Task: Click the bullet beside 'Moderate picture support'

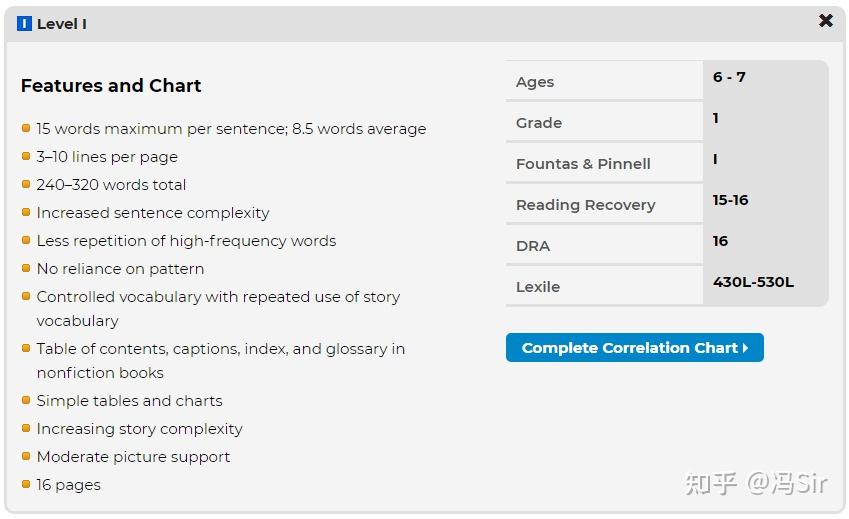Action: 26,456
